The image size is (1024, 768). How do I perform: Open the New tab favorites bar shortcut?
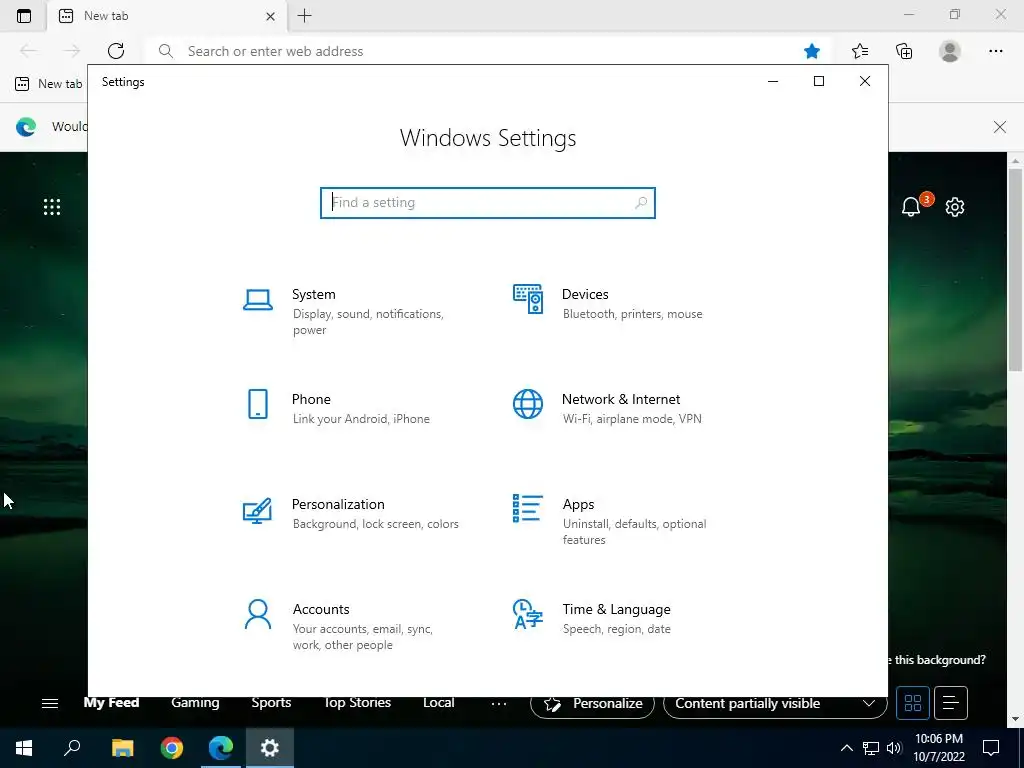49,84
